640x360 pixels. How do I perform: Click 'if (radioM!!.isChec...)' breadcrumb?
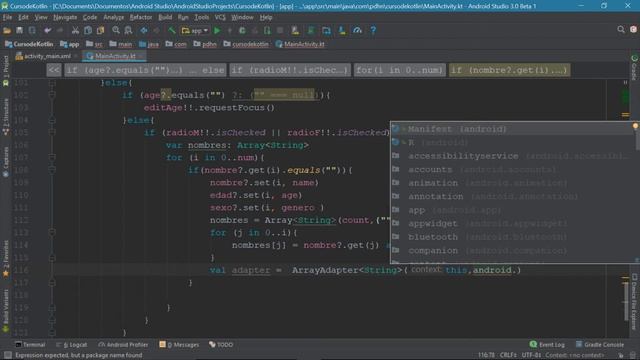[x=289, y=70]
